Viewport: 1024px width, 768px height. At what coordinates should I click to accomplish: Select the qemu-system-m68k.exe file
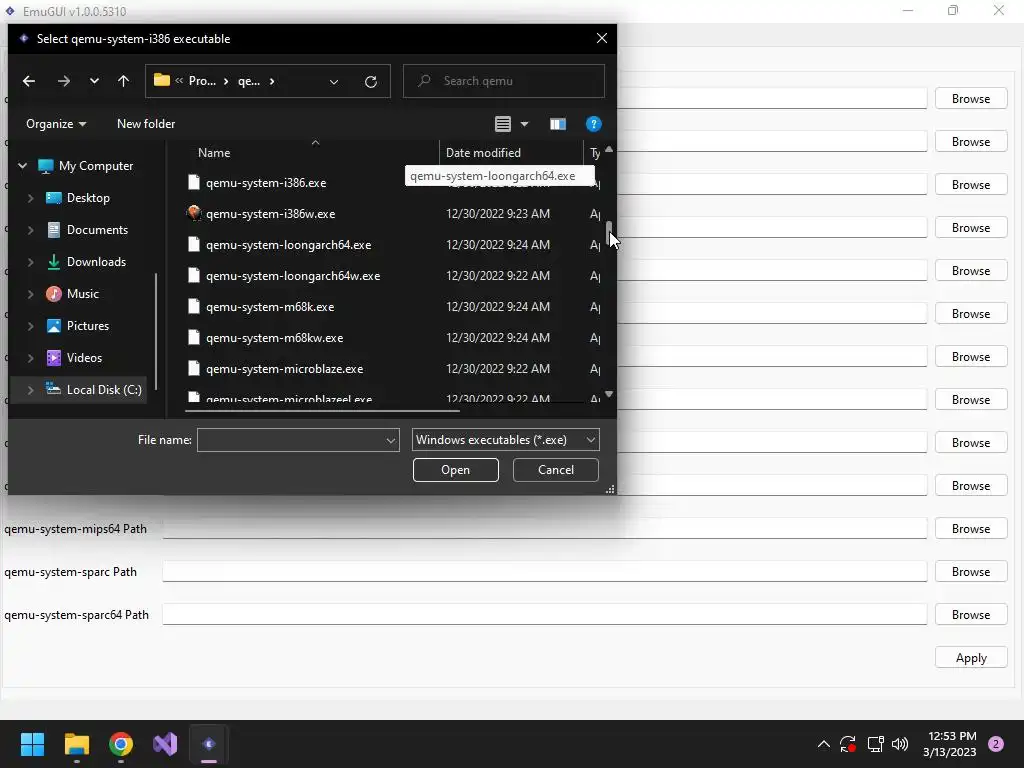270,307
